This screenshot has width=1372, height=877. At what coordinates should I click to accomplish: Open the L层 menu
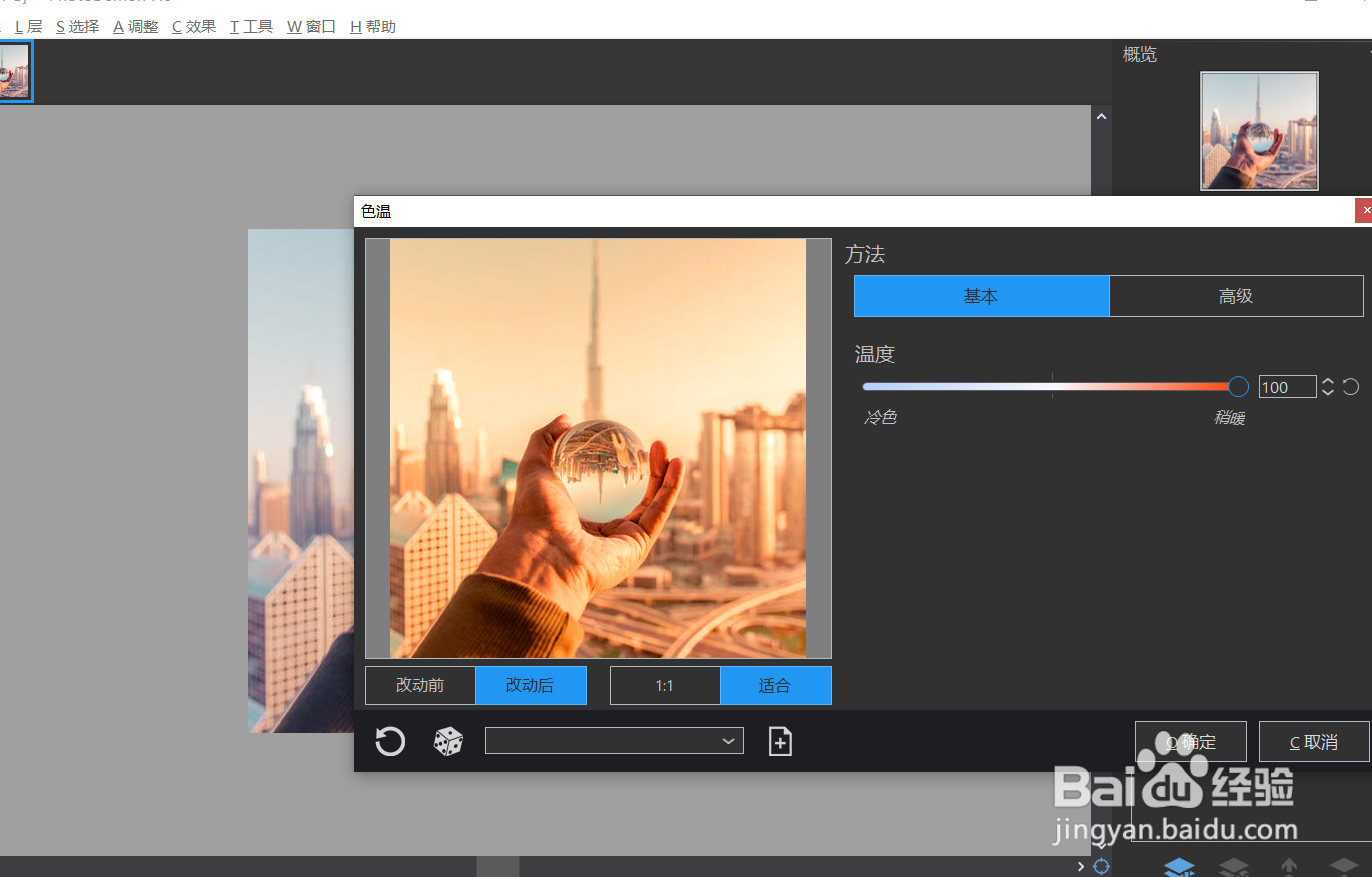coord(29,27)
